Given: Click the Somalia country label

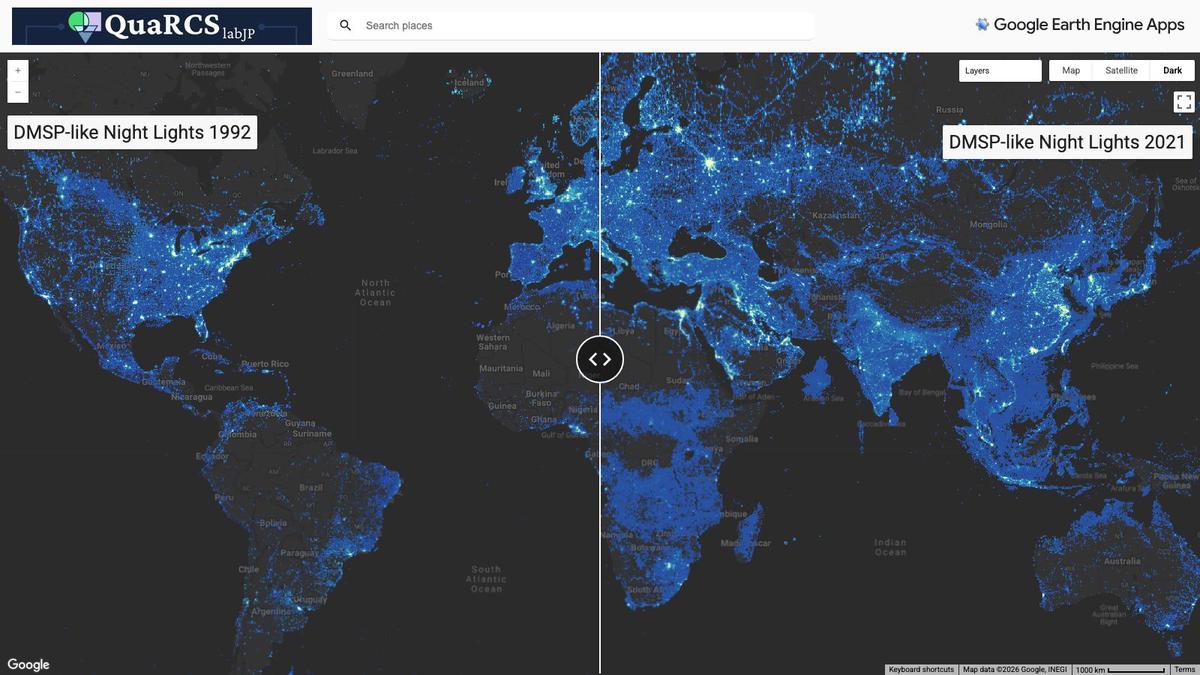Looking at the screenshot, I should click(742, 439).
